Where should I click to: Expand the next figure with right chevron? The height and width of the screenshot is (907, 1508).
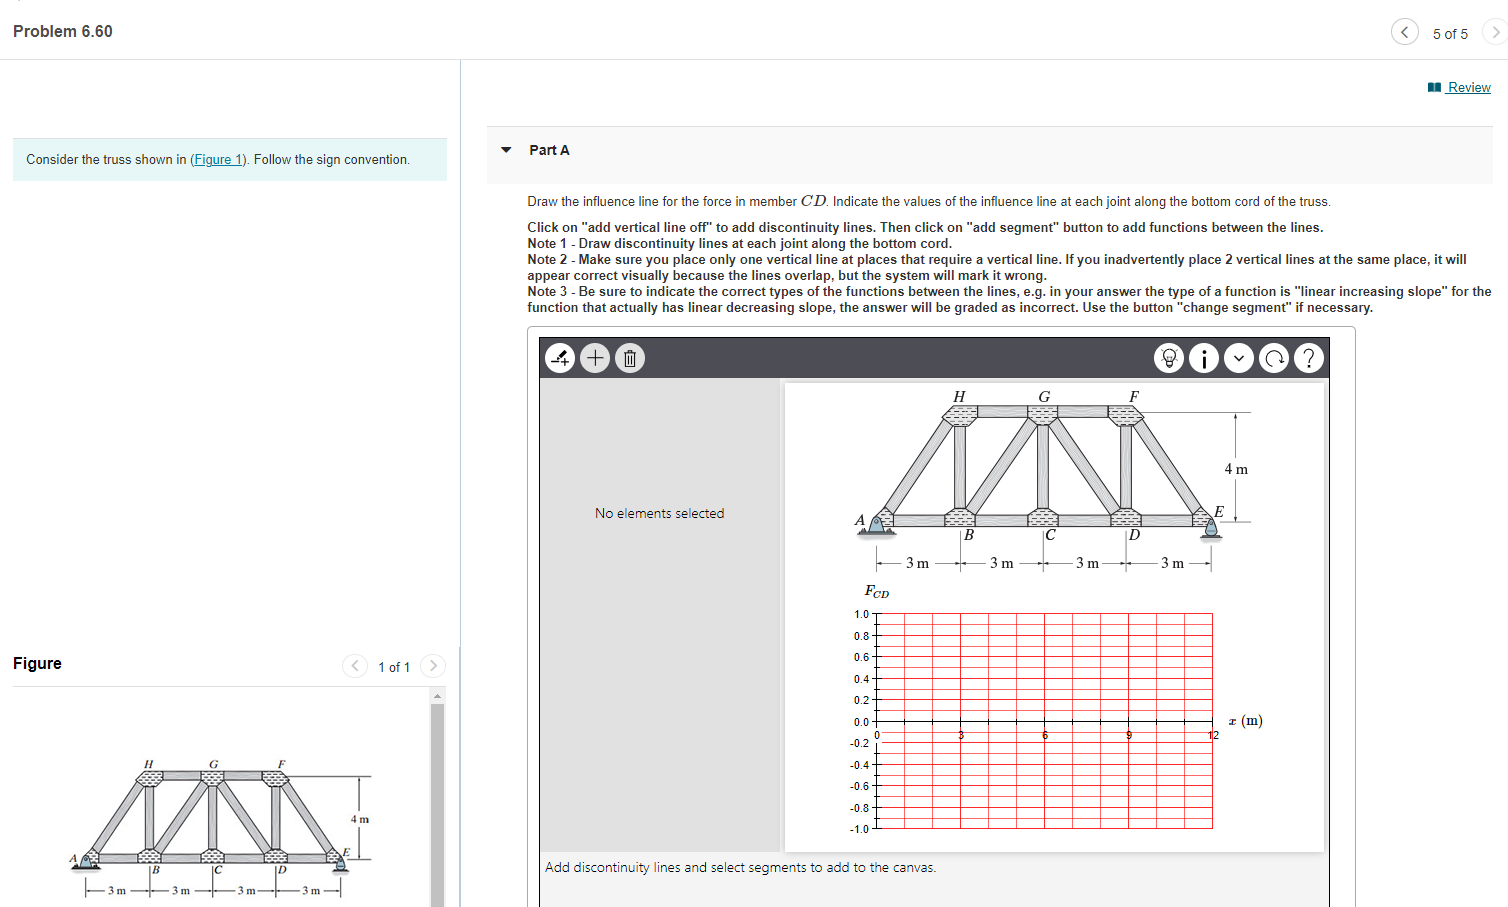tap(432, 666)
